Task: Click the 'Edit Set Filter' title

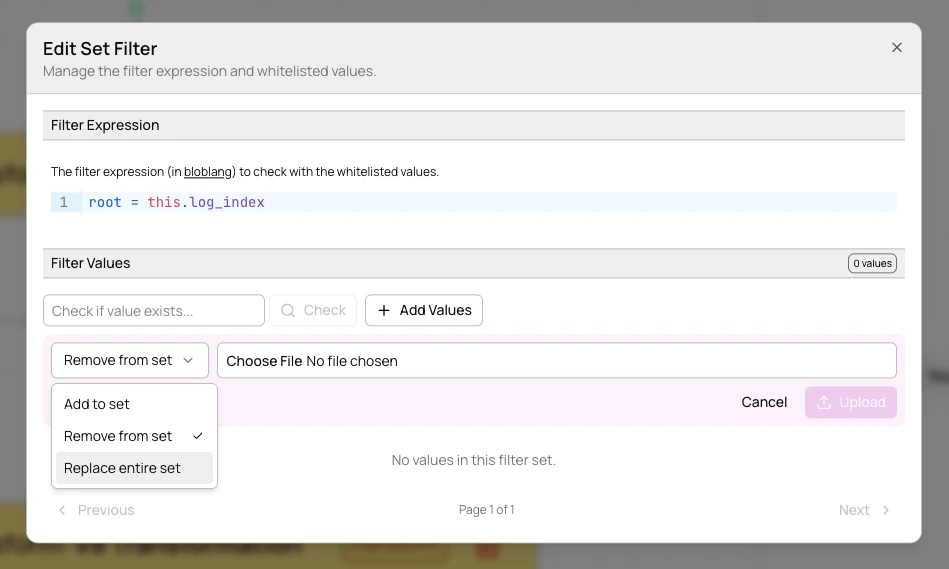Action: [100, 48]
